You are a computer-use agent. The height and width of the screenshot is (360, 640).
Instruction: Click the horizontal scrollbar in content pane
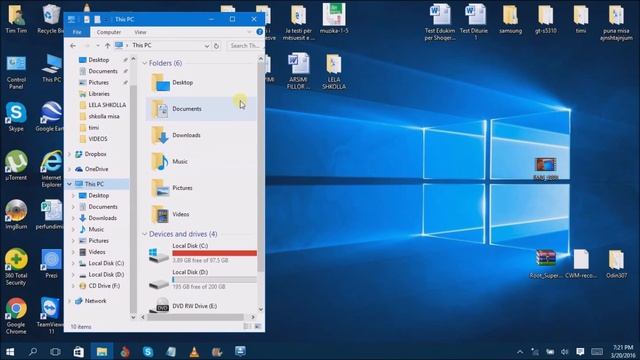pos(196,317)
